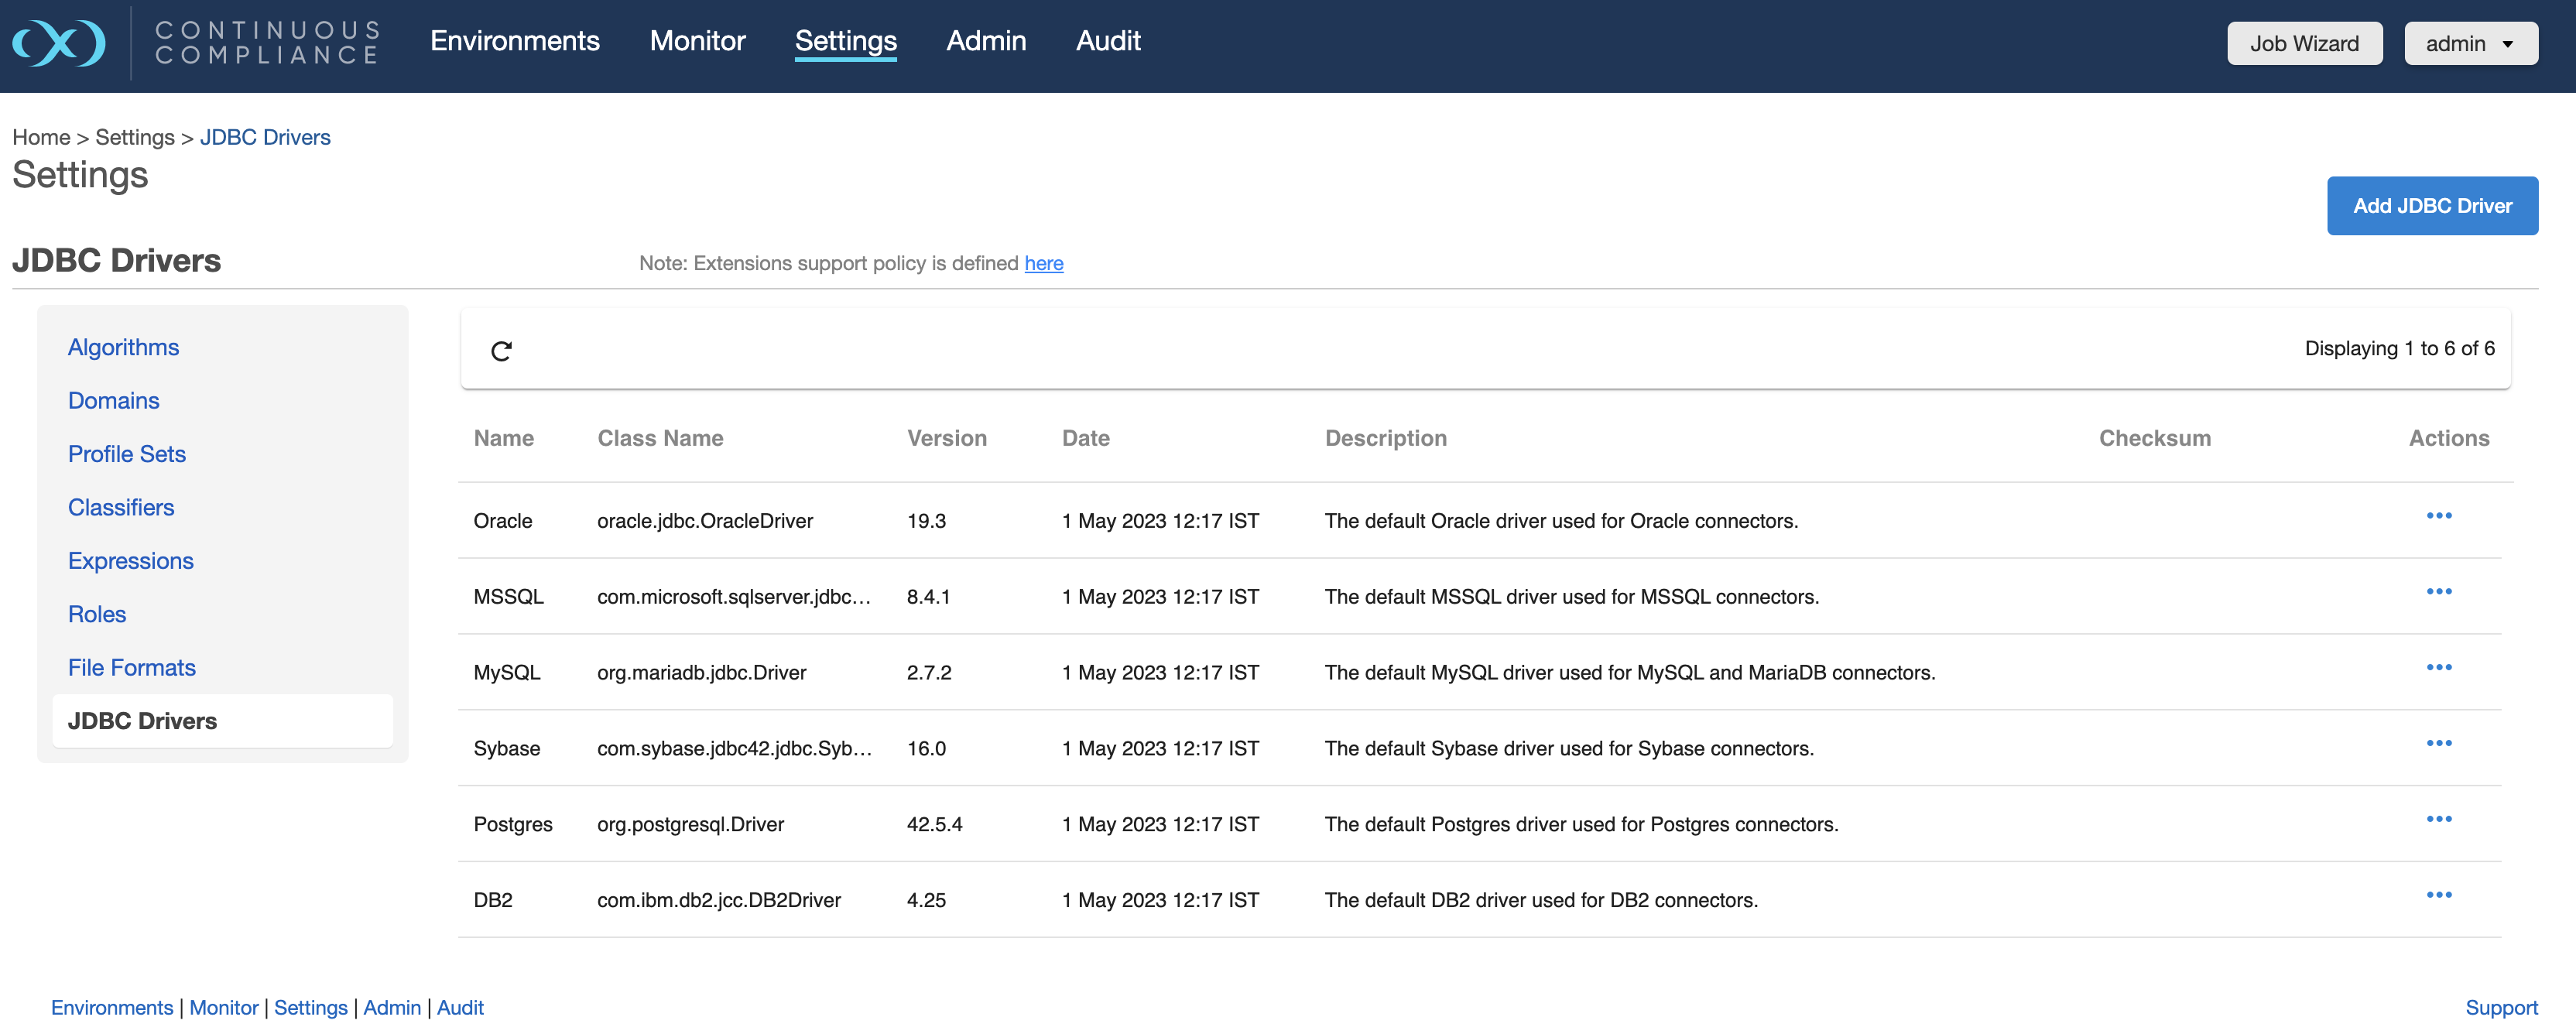Open Profile Sets in the sidebar

click(127, 454)
